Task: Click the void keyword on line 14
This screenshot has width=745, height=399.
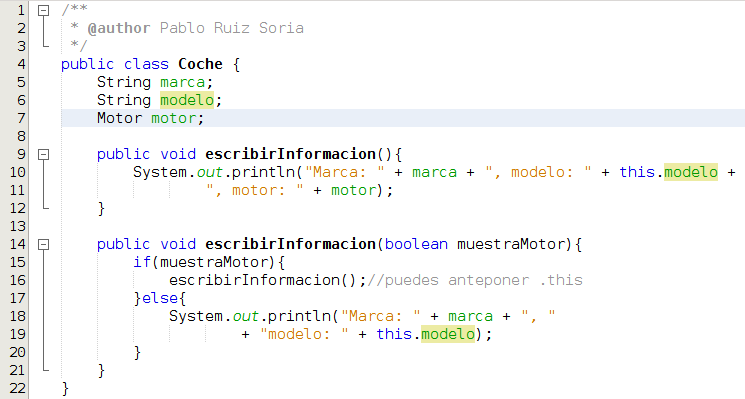Action: click(x=178, y=244)
